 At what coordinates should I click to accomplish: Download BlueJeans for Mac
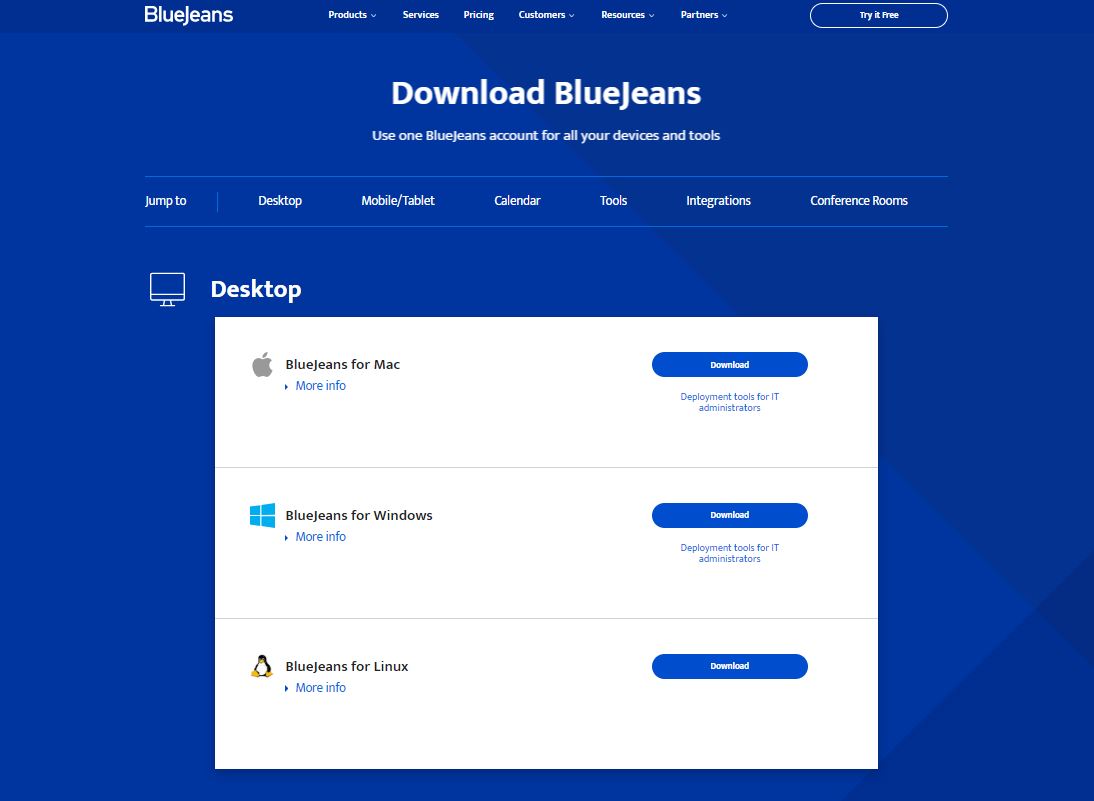(729, 365)
